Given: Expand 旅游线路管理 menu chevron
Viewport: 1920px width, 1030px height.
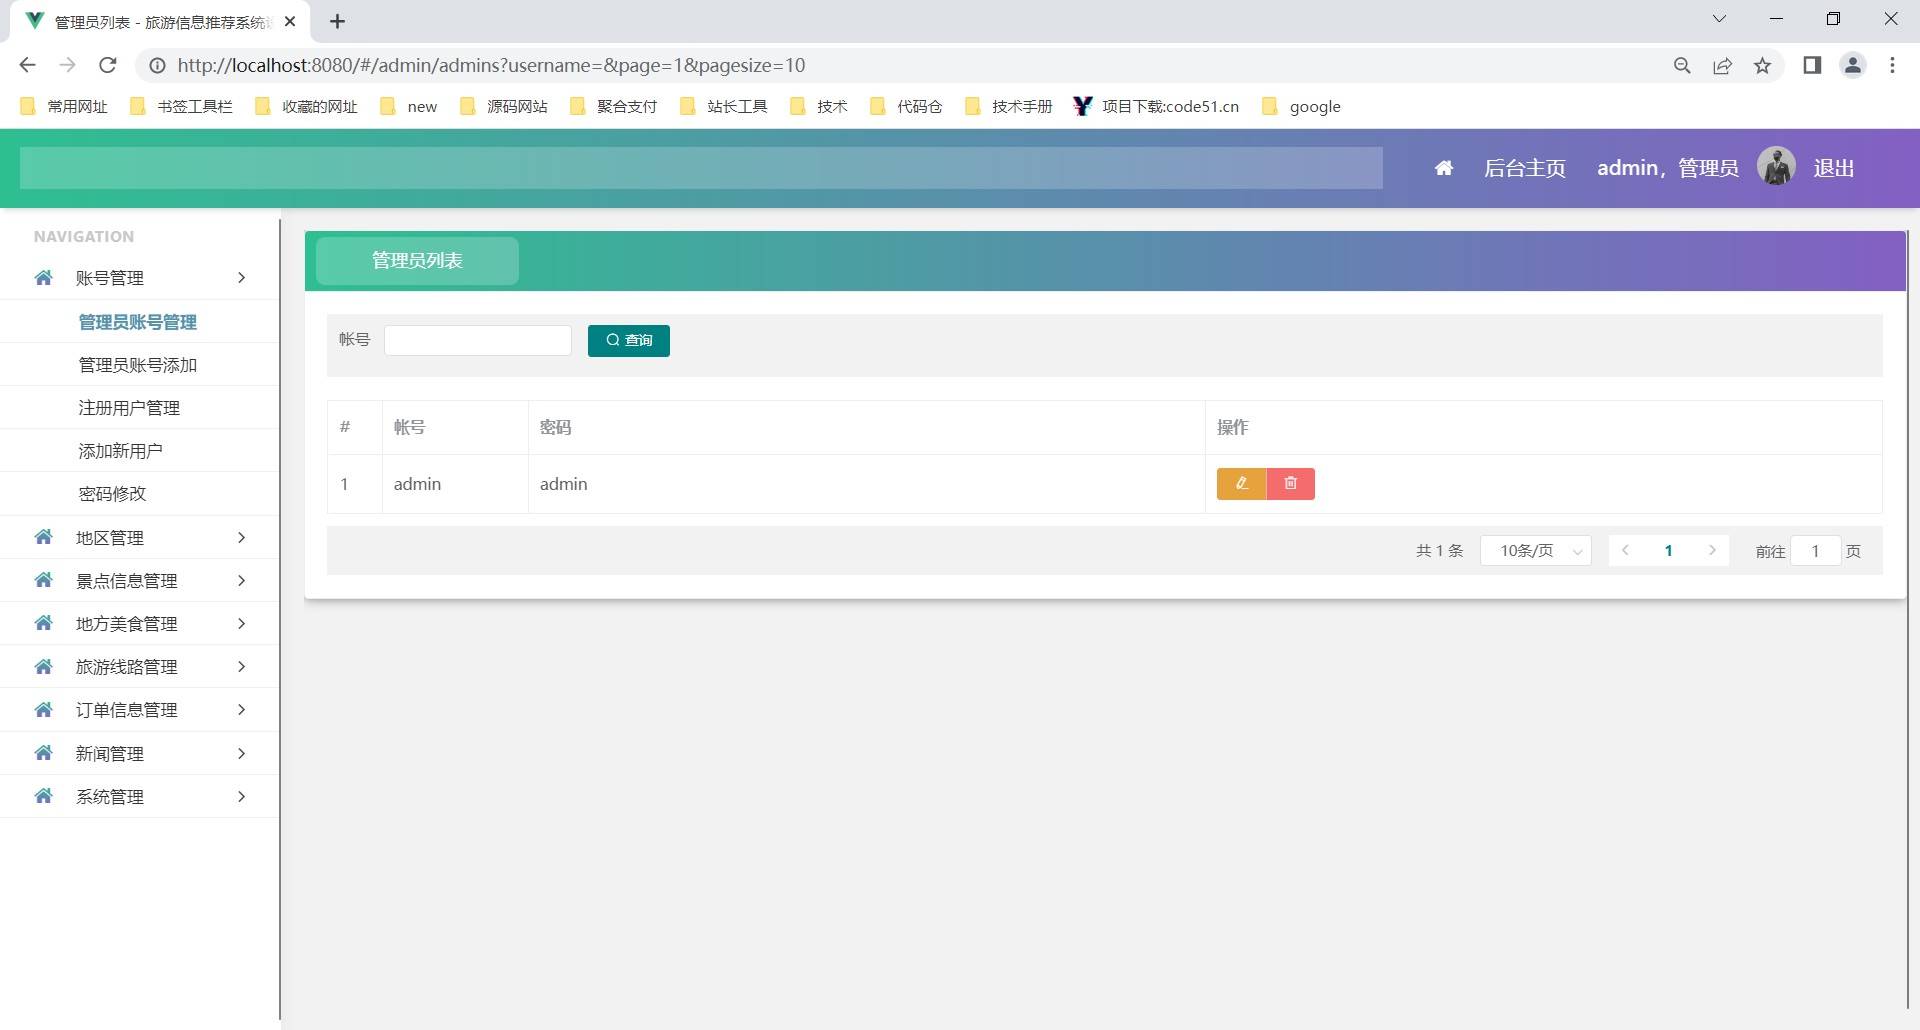Looking at the screenshot, I should pos(241,666).
